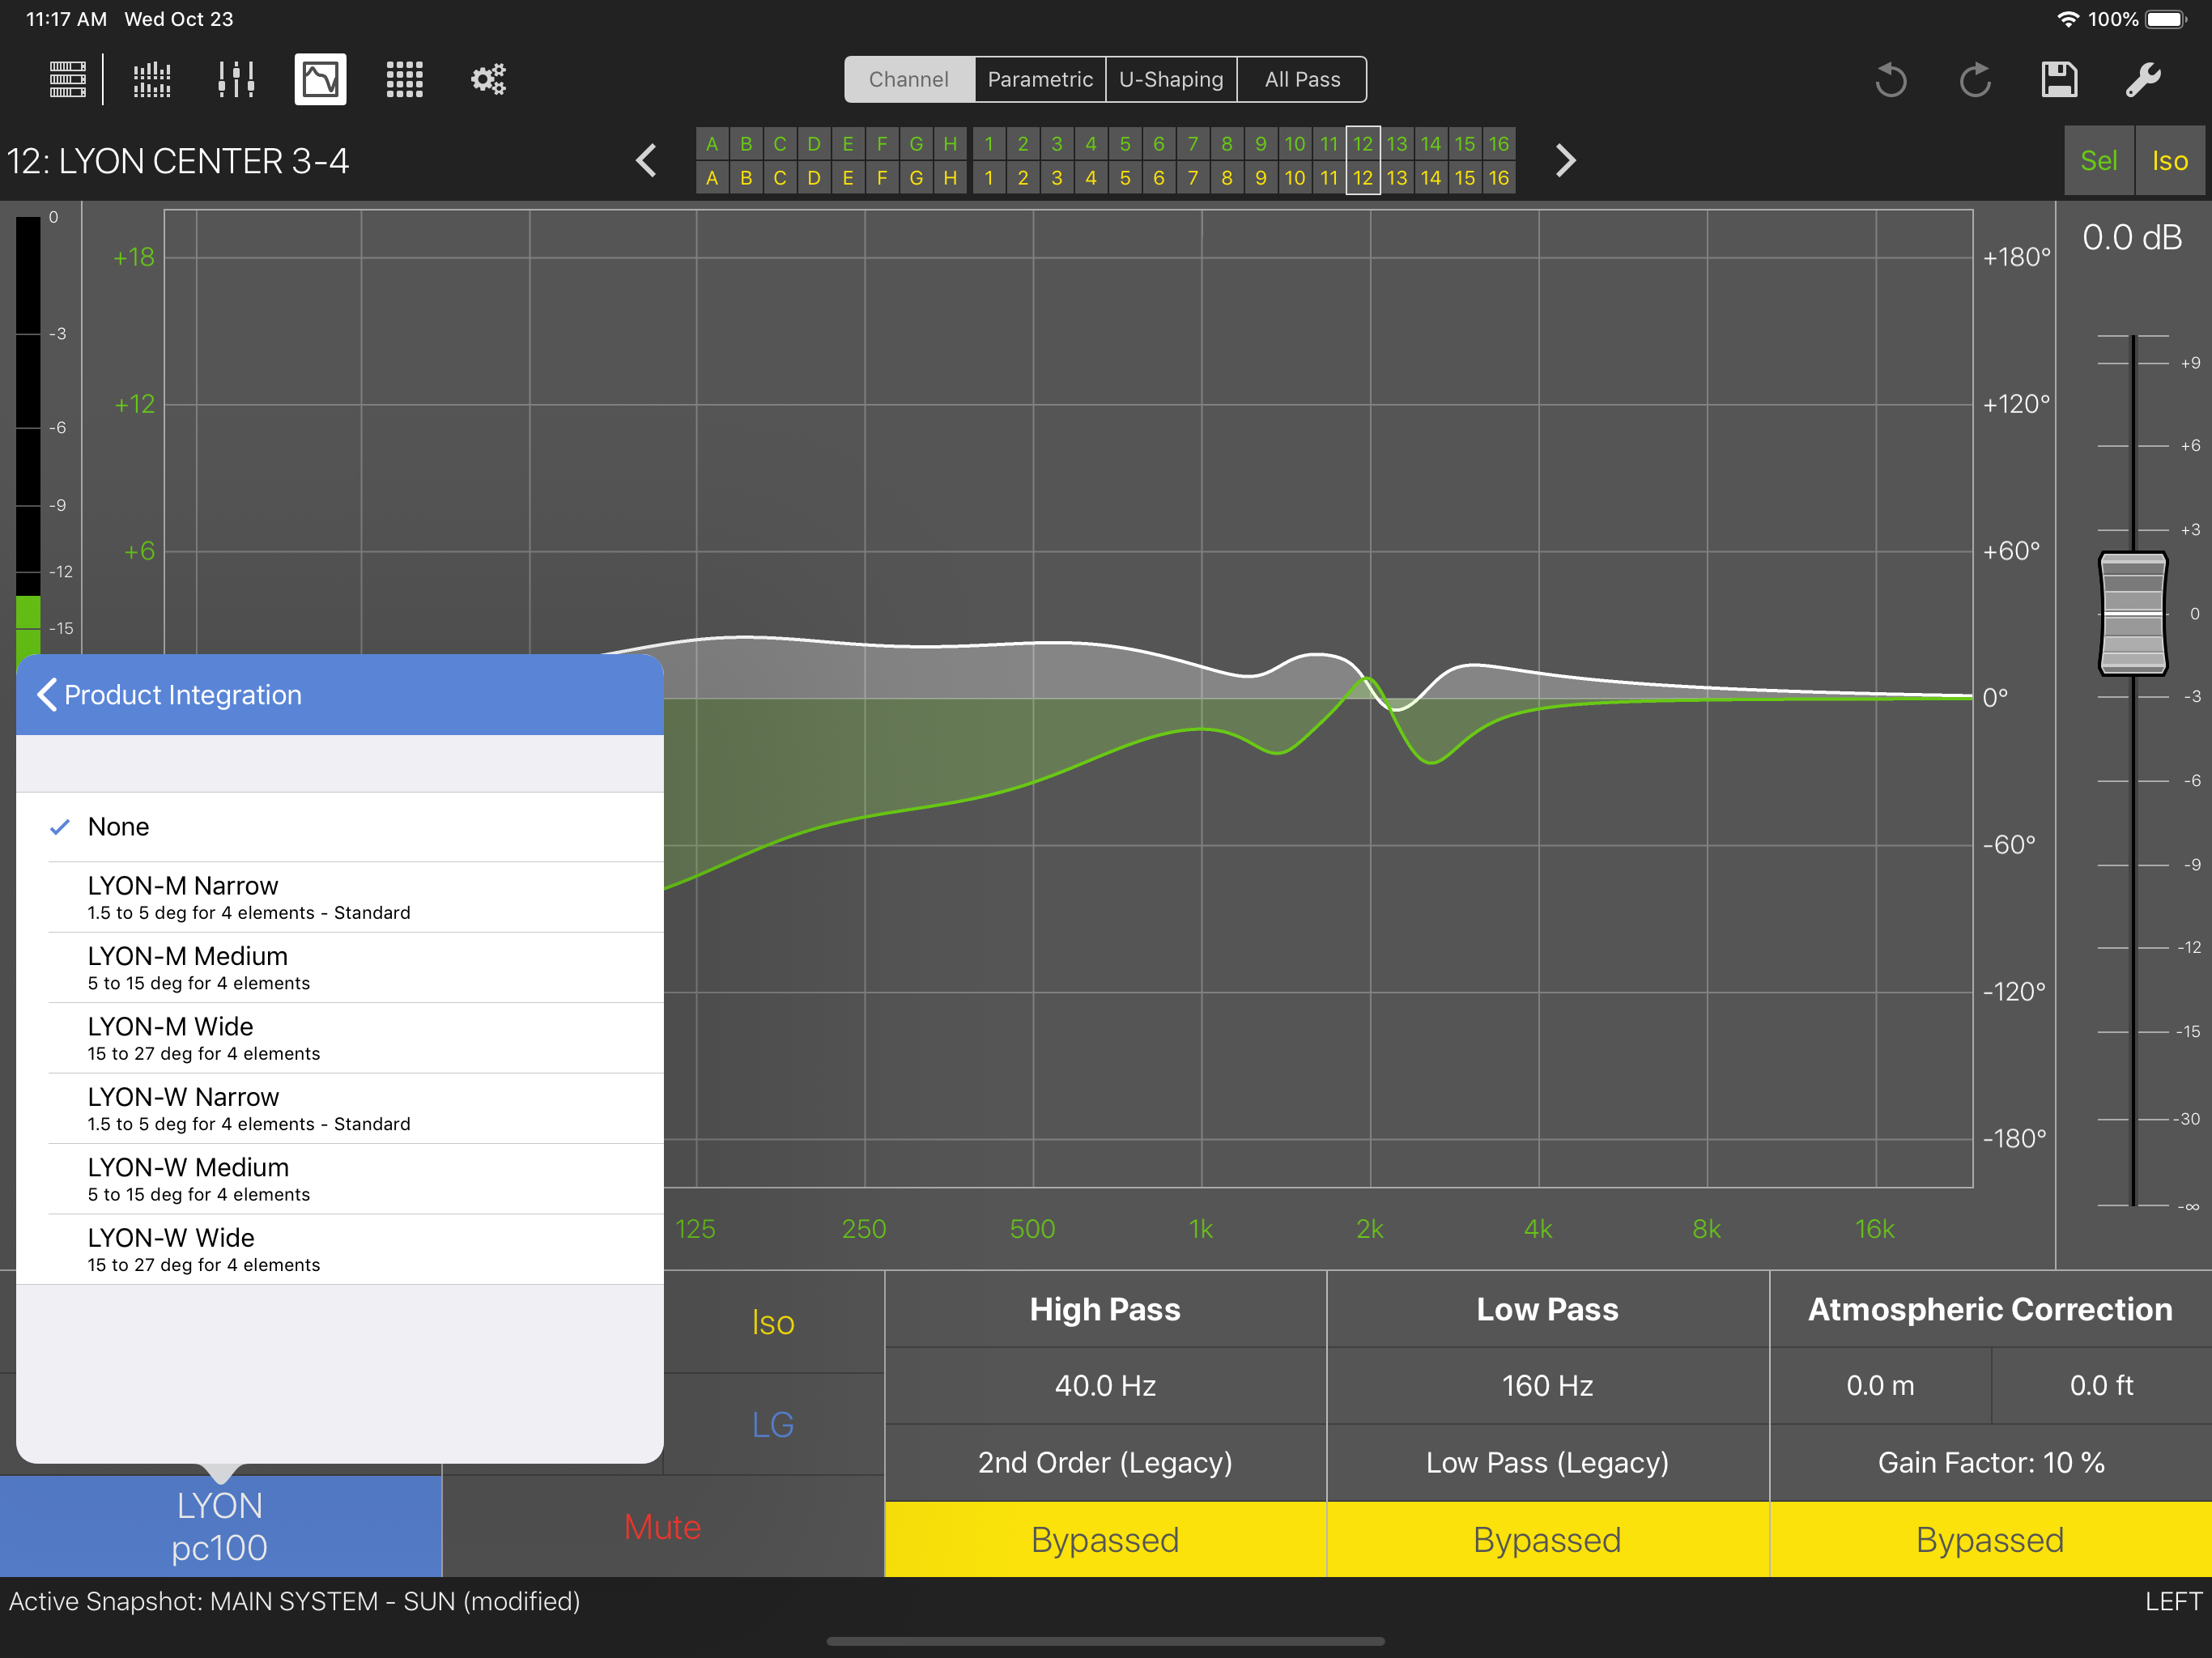Click the 0.0 dB gain readout
This screenshot has width=2212, height=1658.
(2132, 238)
